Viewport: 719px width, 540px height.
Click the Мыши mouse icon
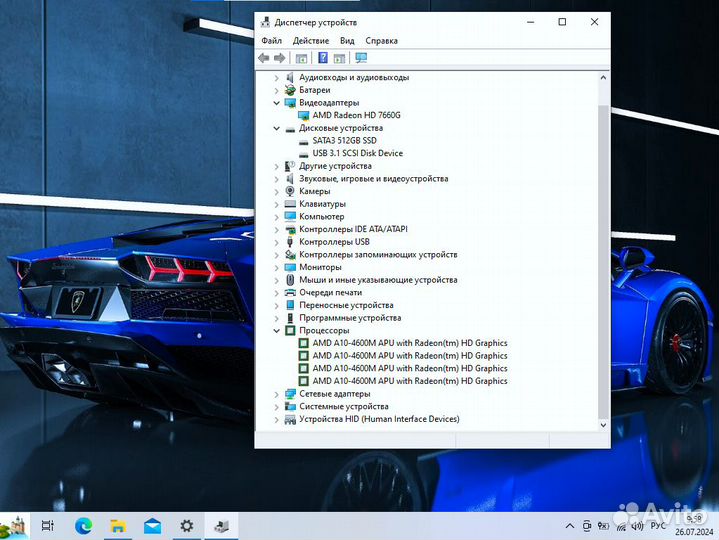pyautogui.click(x=290, y=280)
